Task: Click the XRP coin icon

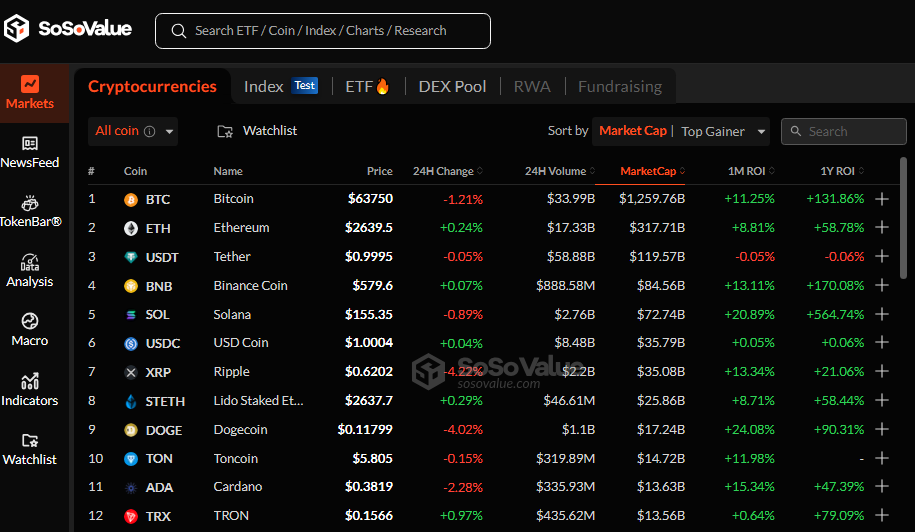Action: tap(131, 372)
